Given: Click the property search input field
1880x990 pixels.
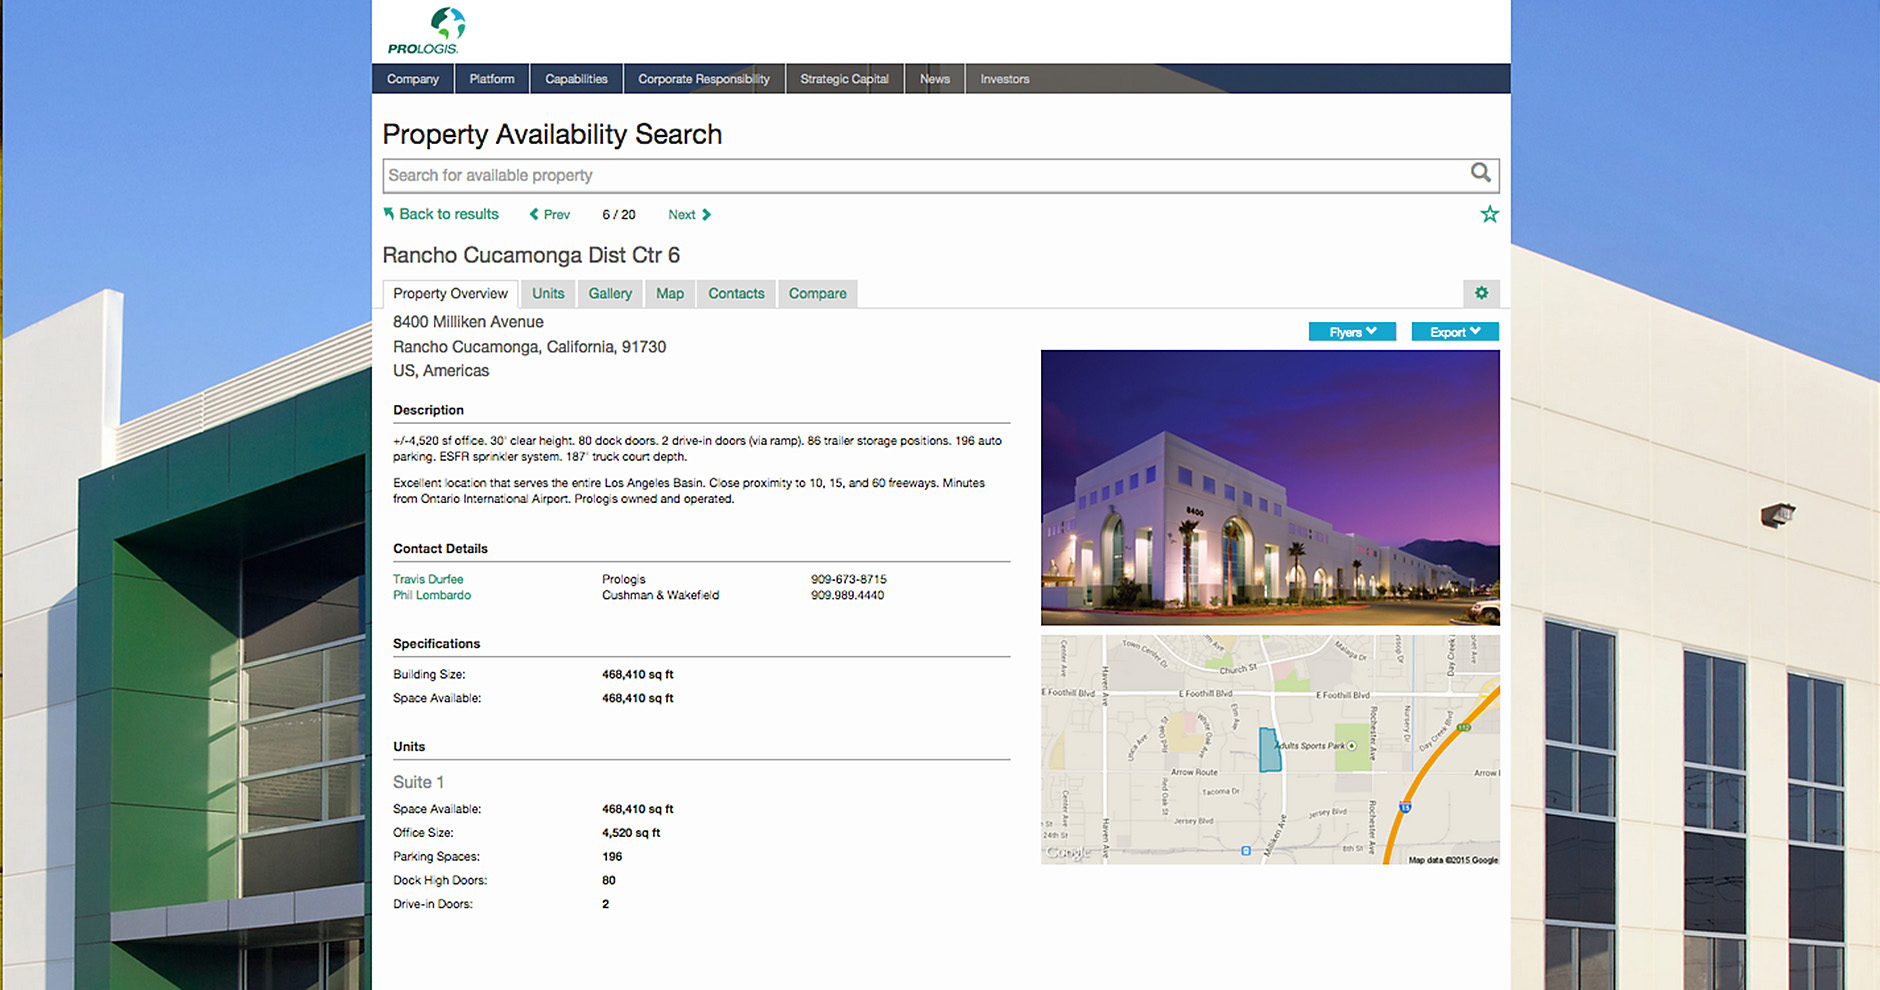Looking at the screenshot, I should coord(920,176).
